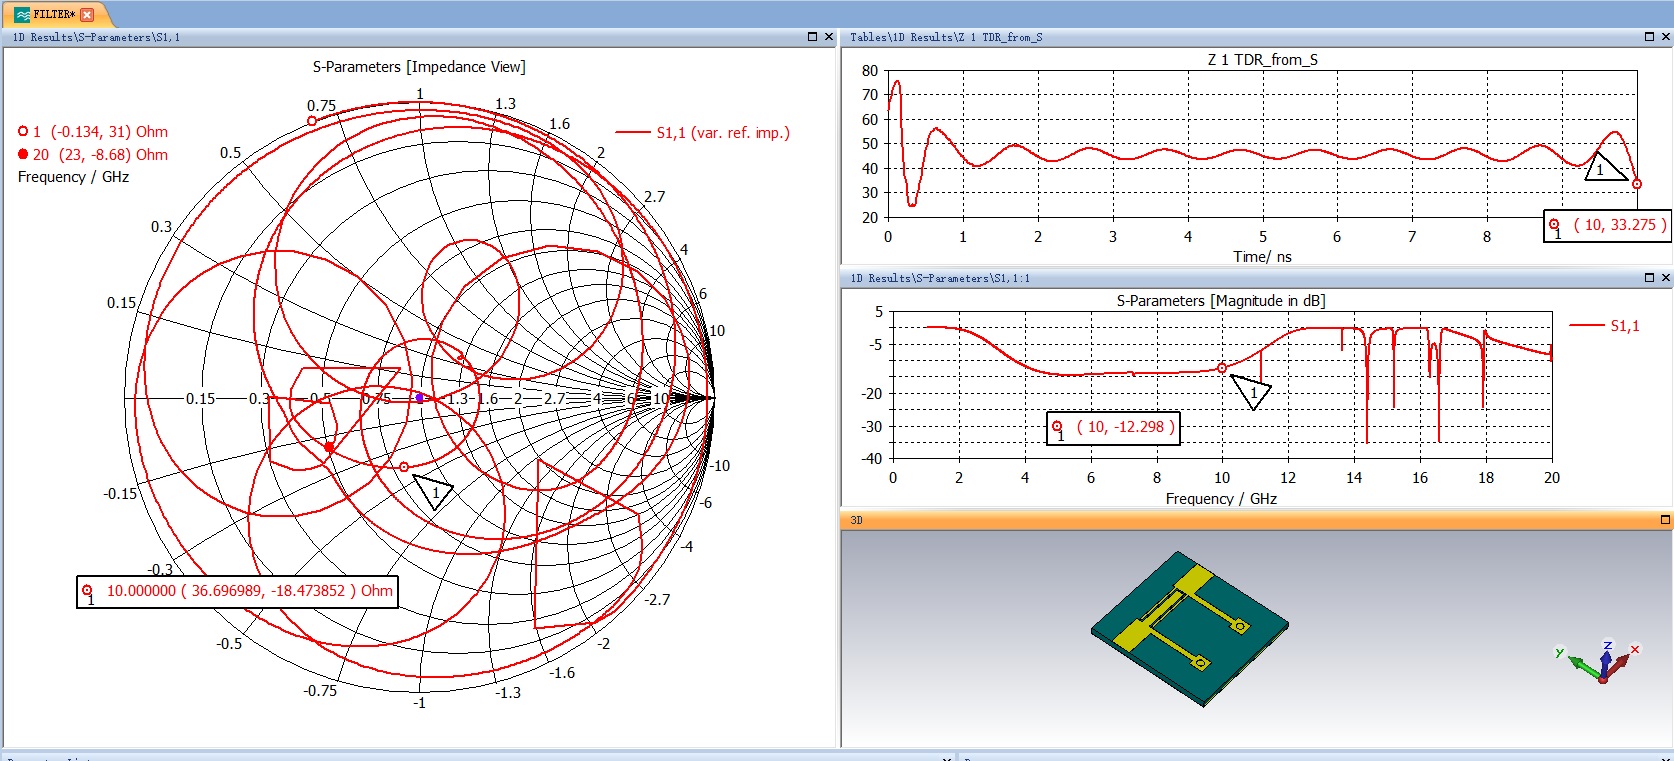The height and width of the screenshot is (761, 1674).
Task: Click the 1D Results\S-Parameters\S1,1 panel title
Action: (x=96, y=37)
